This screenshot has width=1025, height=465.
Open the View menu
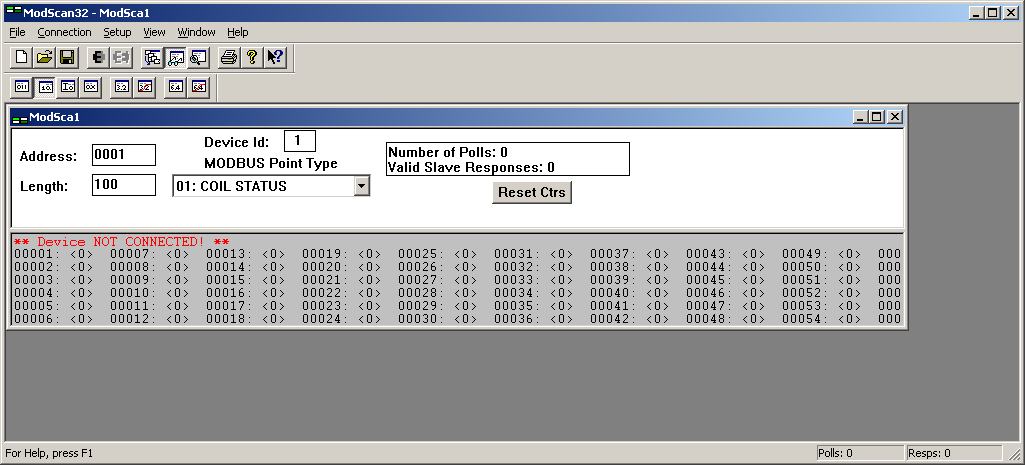pos(154,32)
